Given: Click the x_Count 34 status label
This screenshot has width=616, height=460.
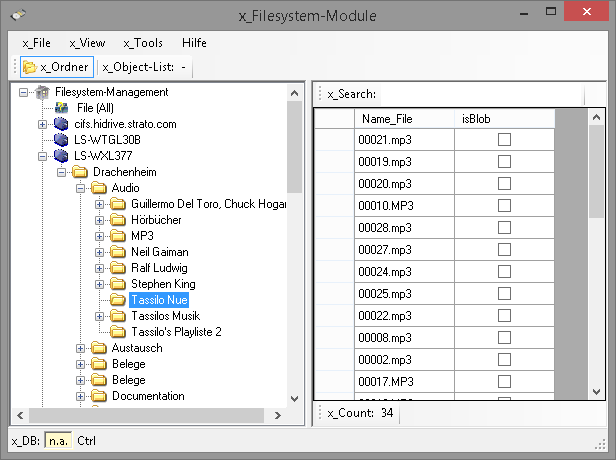Looking at the screenshot, I should (x=360, y=413).
